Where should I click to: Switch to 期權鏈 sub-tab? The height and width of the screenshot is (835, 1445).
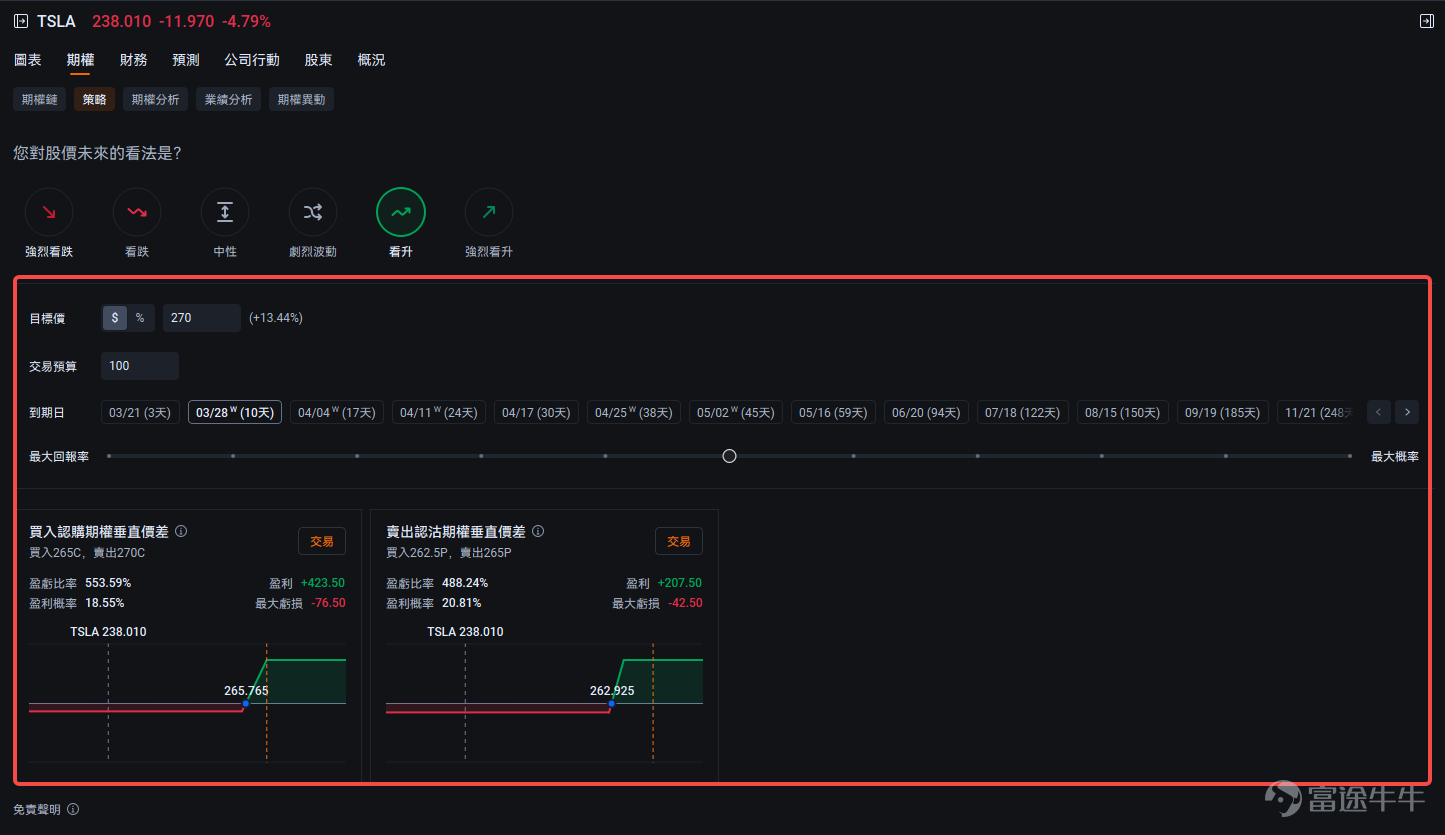click(x=40, y=99)
